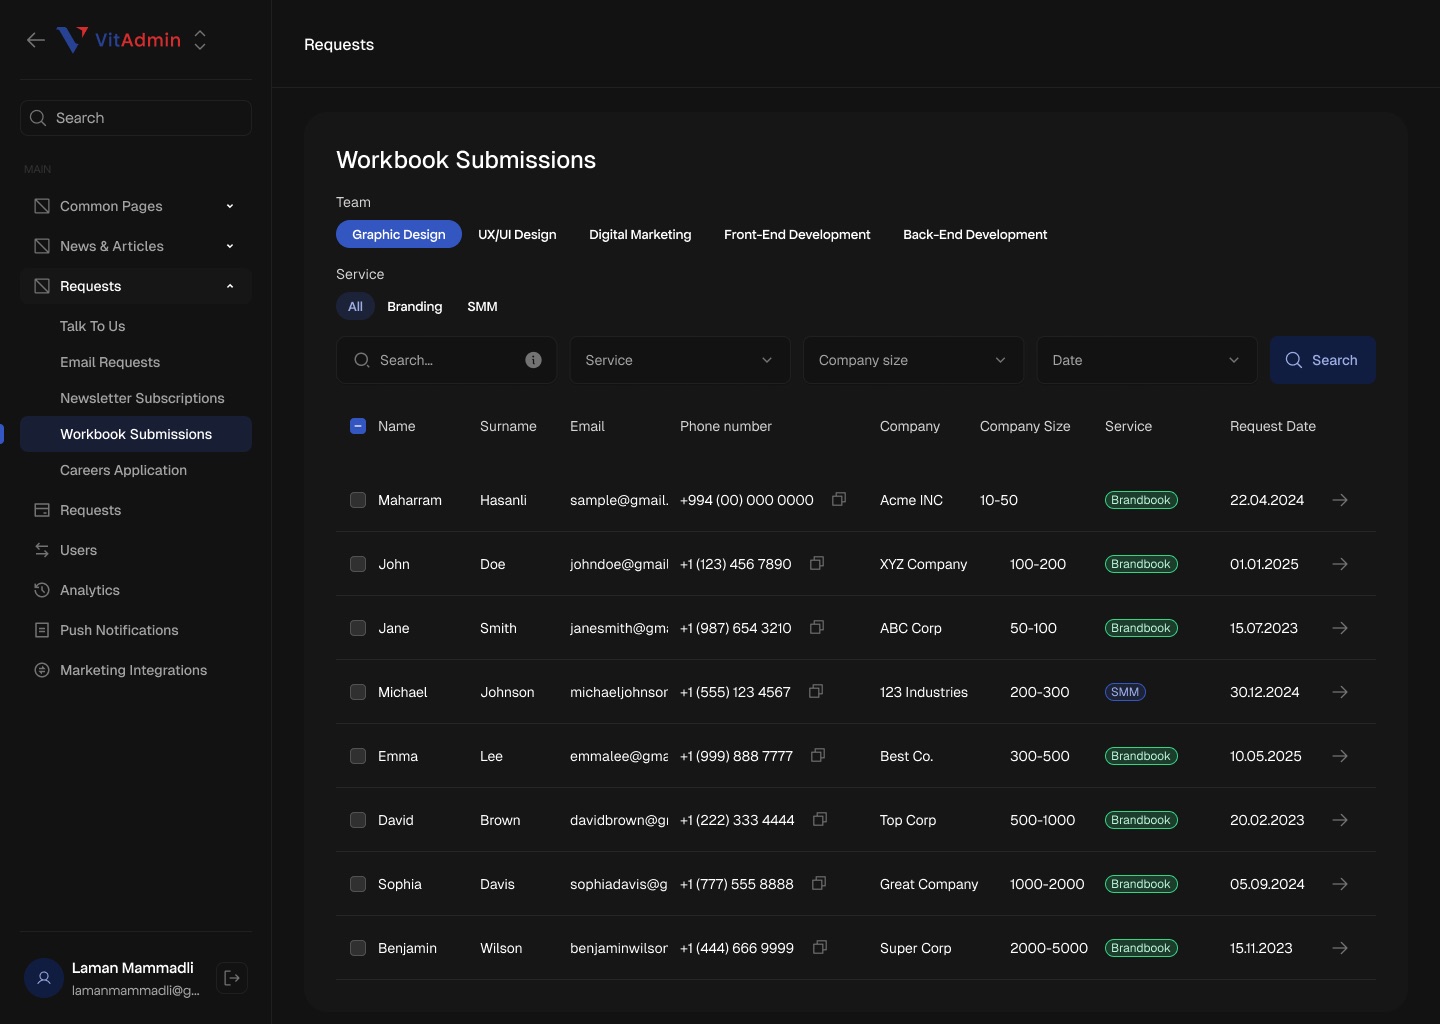This screenshot has width=1440, height=1024.
Task: Click the info icon in the table search field
Action: (x=534, y=360)
